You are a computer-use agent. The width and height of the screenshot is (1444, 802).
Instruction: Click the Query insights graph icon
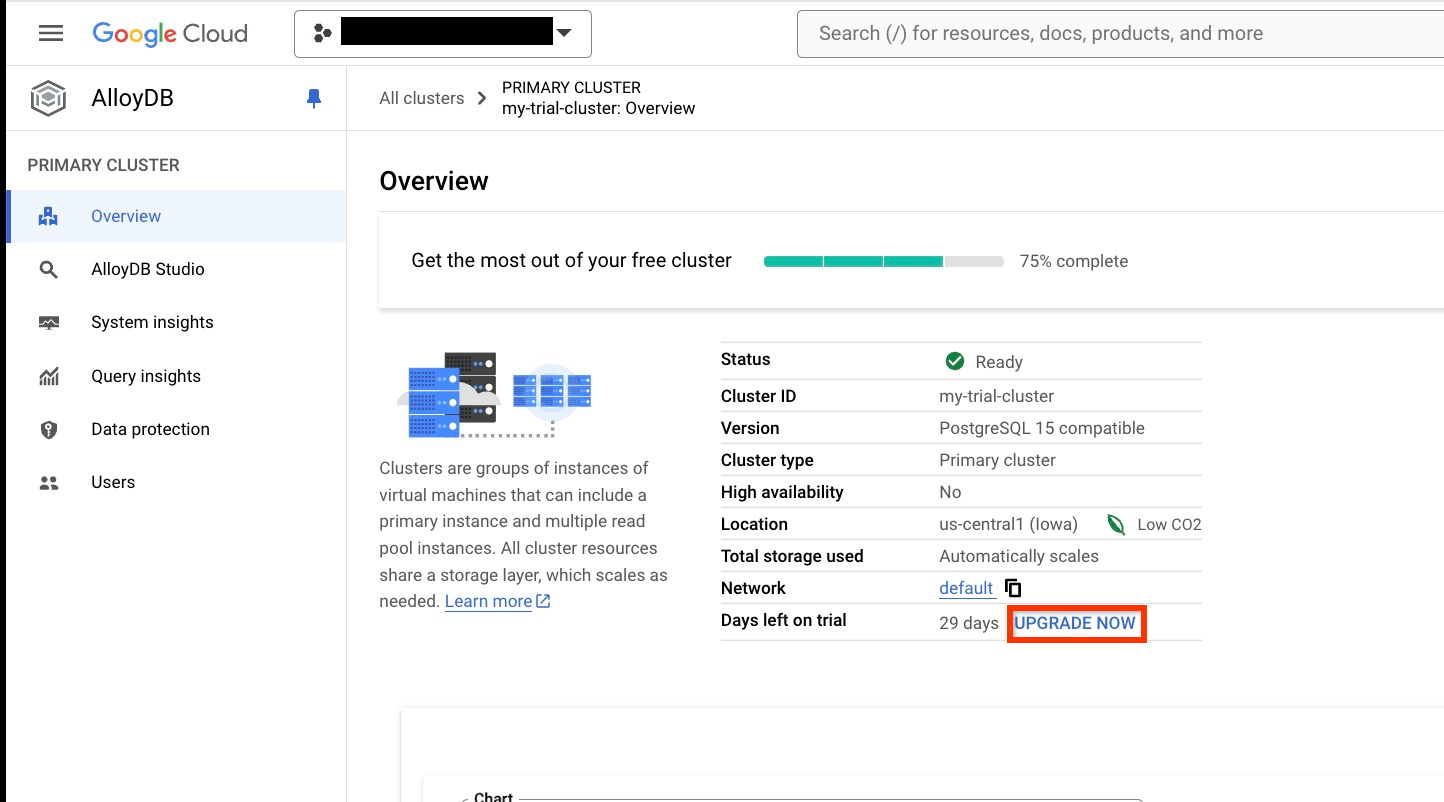tap(48, 375)
